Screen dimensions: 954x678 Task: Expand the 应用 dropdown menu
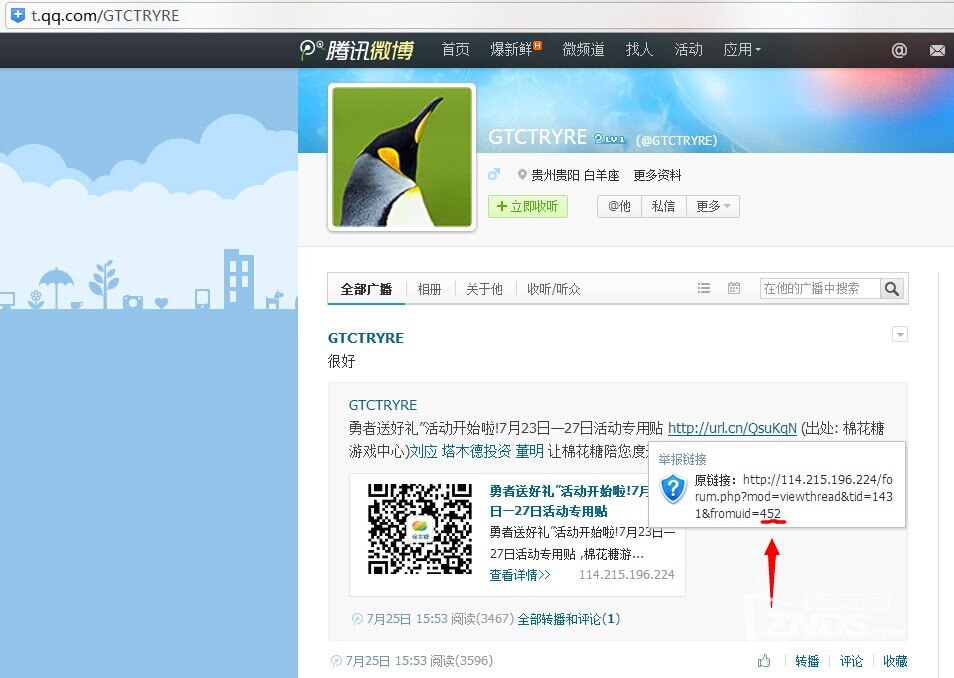[x=742, y=50]
